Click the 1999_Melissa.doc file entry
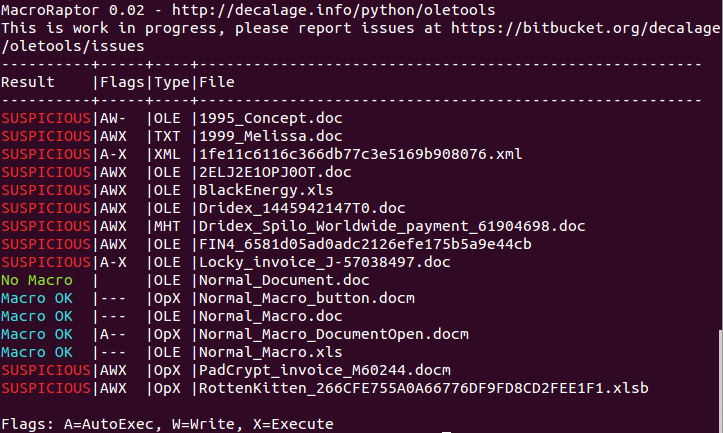Viewport: 723px width, 433px height. tap(271, 136)
